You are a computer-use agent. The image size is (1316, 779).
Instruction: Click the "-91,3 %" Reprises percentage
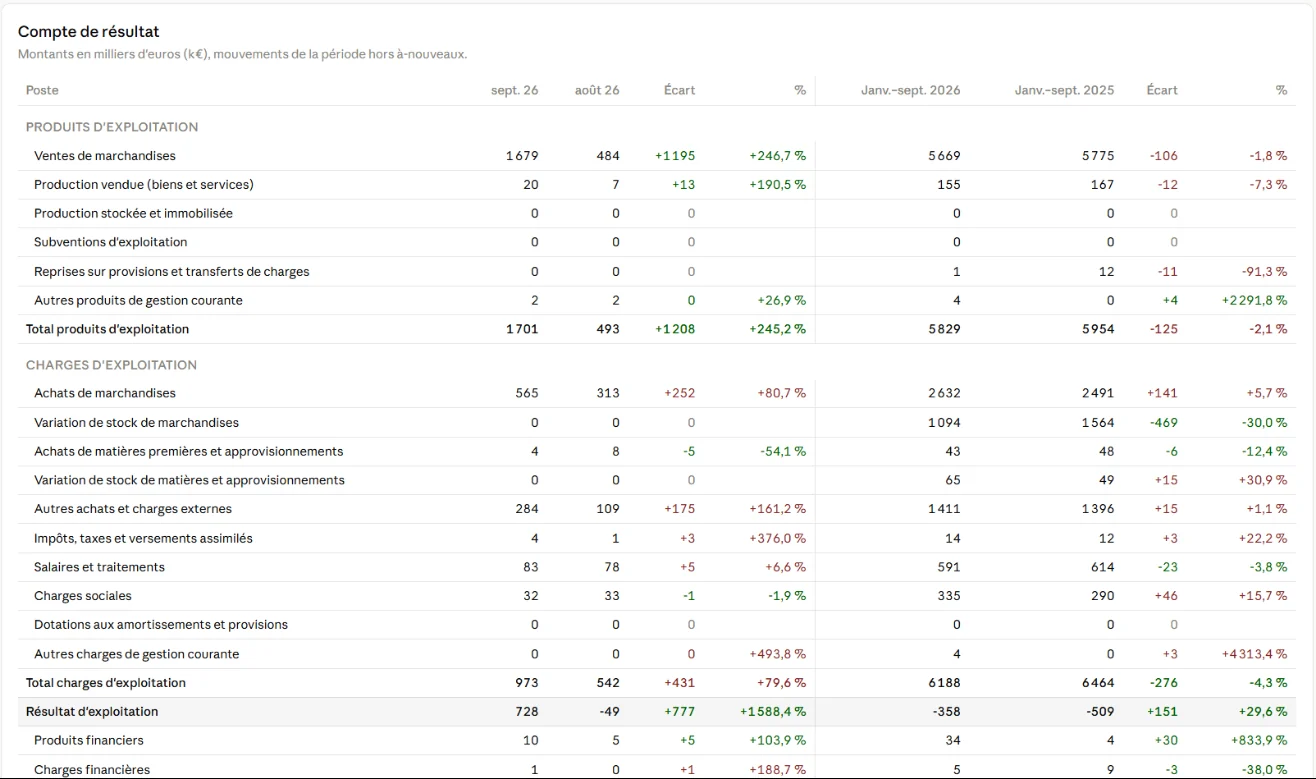coord(1265,272)
